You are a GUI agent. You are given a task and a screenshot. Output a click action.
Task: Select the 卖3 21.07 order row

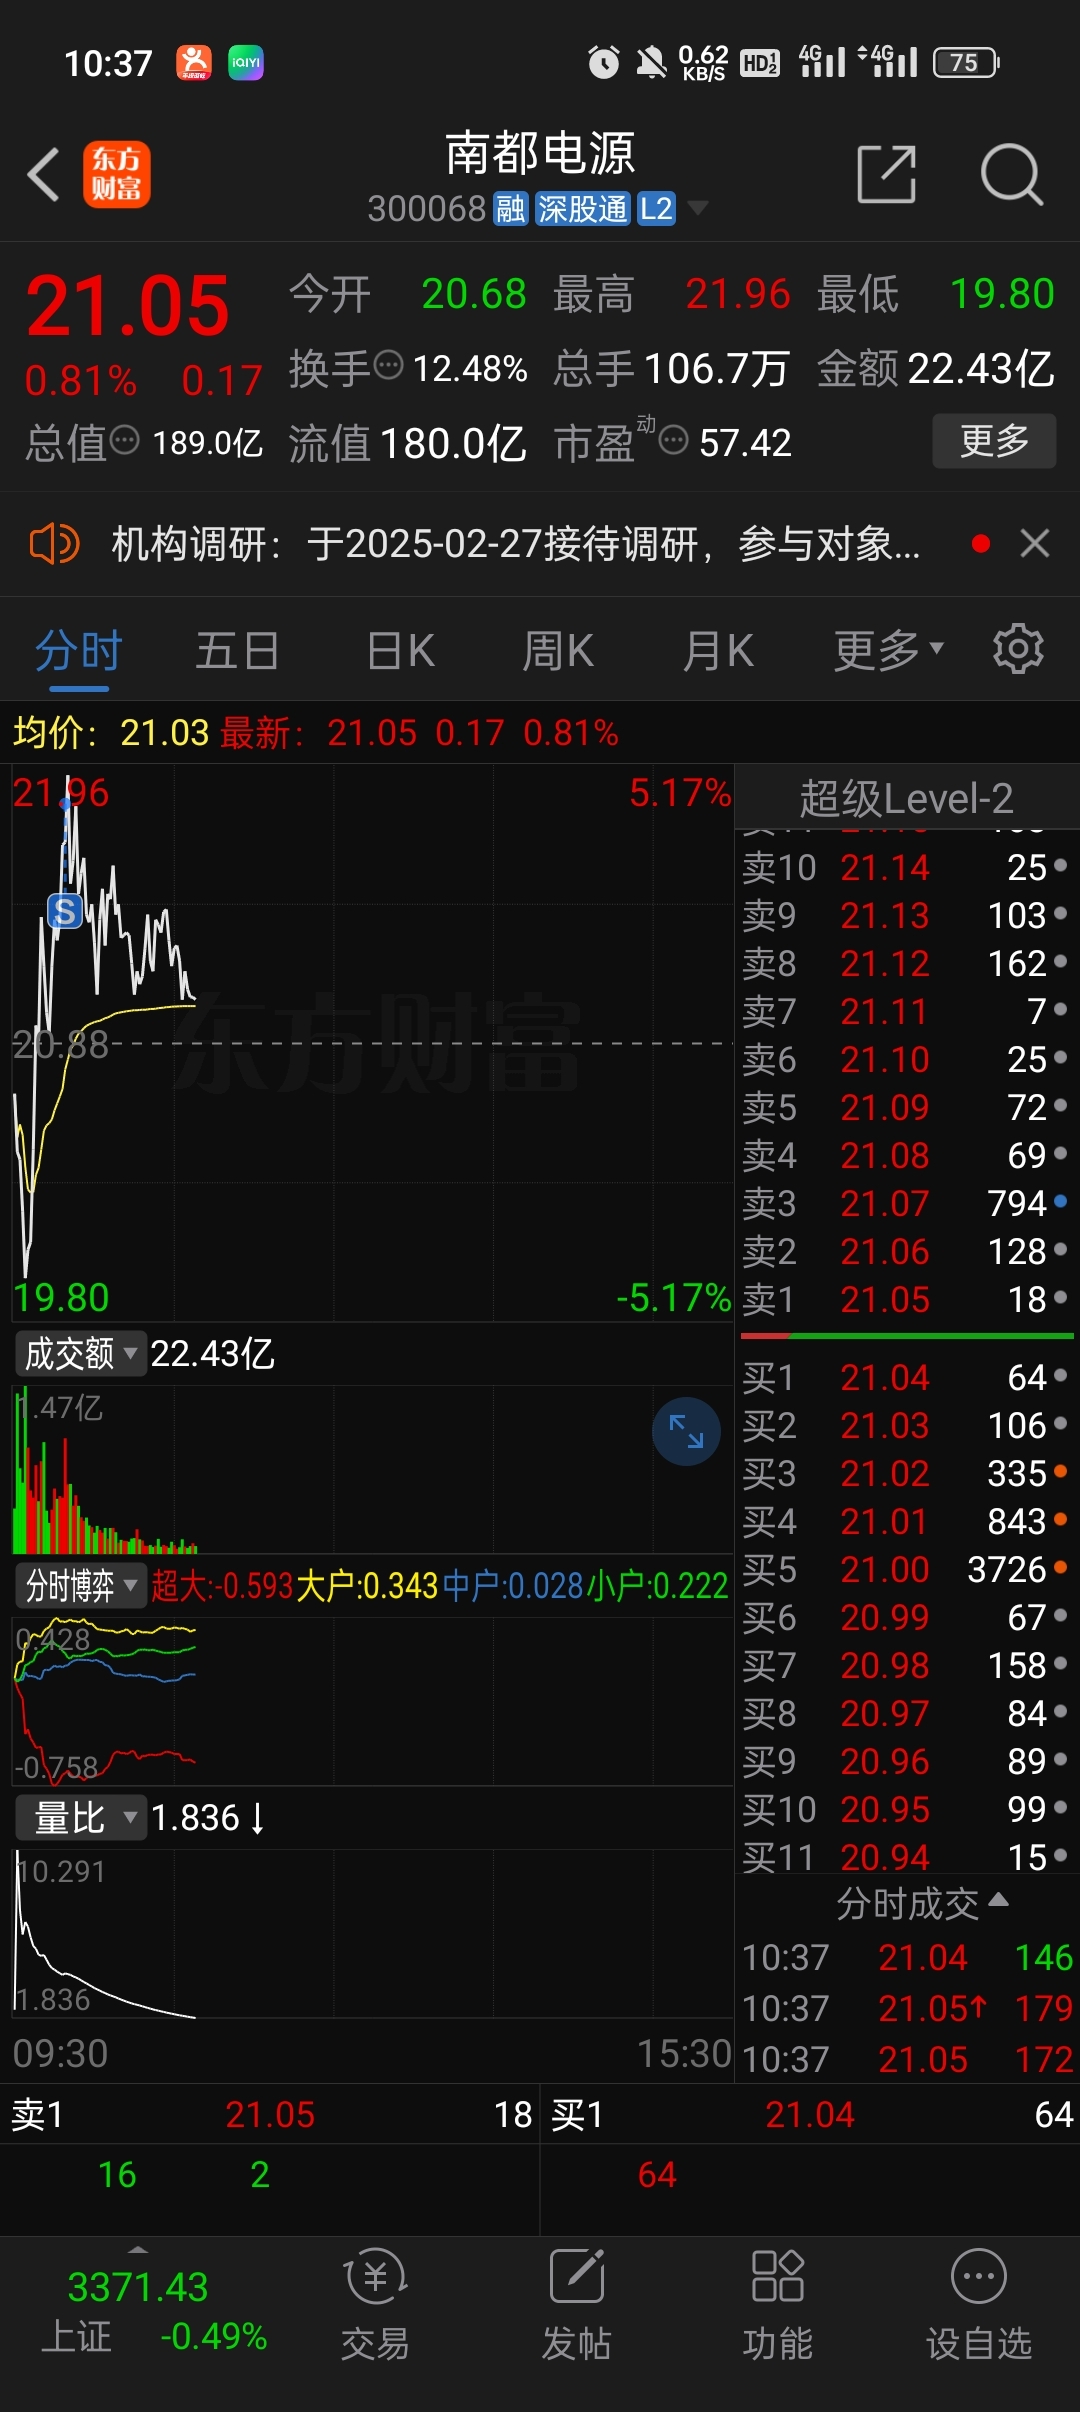(x=906, y=1203)
